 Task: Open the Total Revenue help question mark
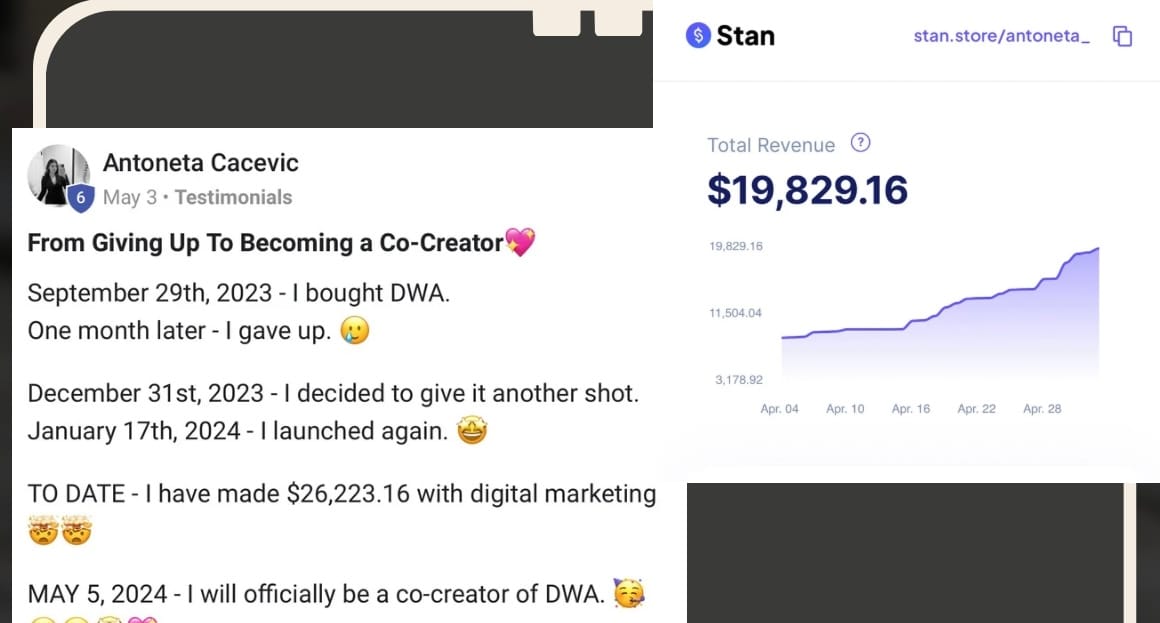860,143
